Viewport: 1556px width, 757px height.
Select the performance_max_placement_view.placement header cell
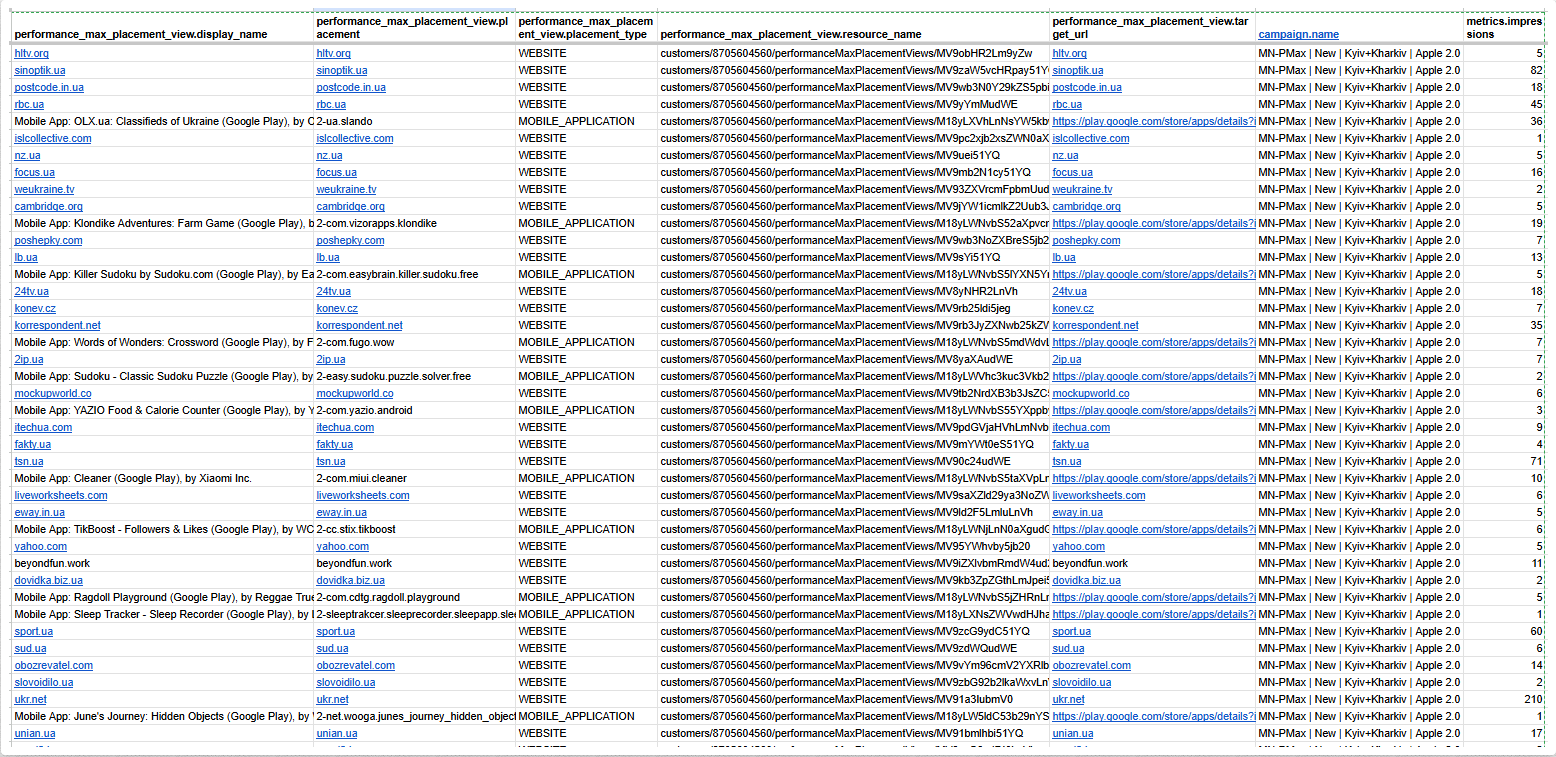[414, 27]
